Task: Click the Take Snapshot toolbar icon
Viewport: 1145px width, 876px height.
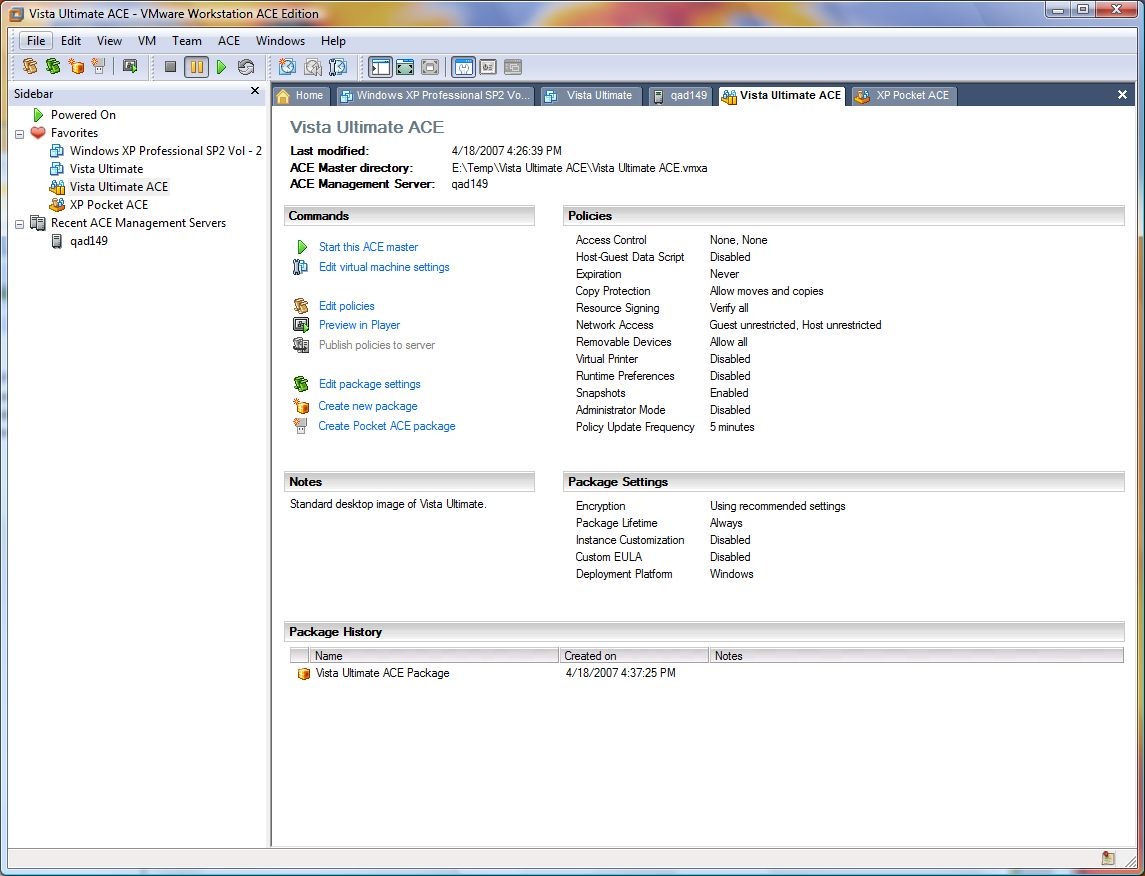Action: (x=288, y=67)
